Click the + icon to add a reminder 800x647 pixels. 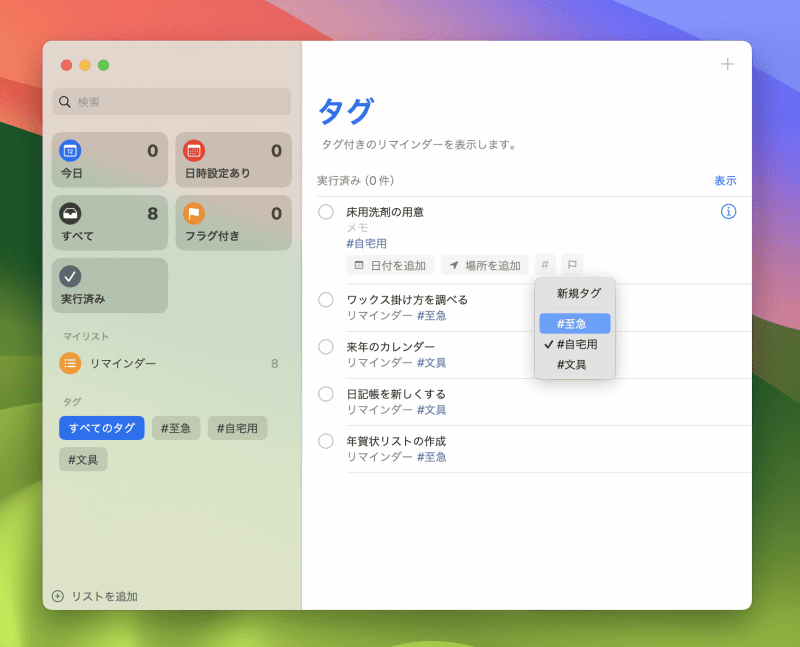[727, 64]
